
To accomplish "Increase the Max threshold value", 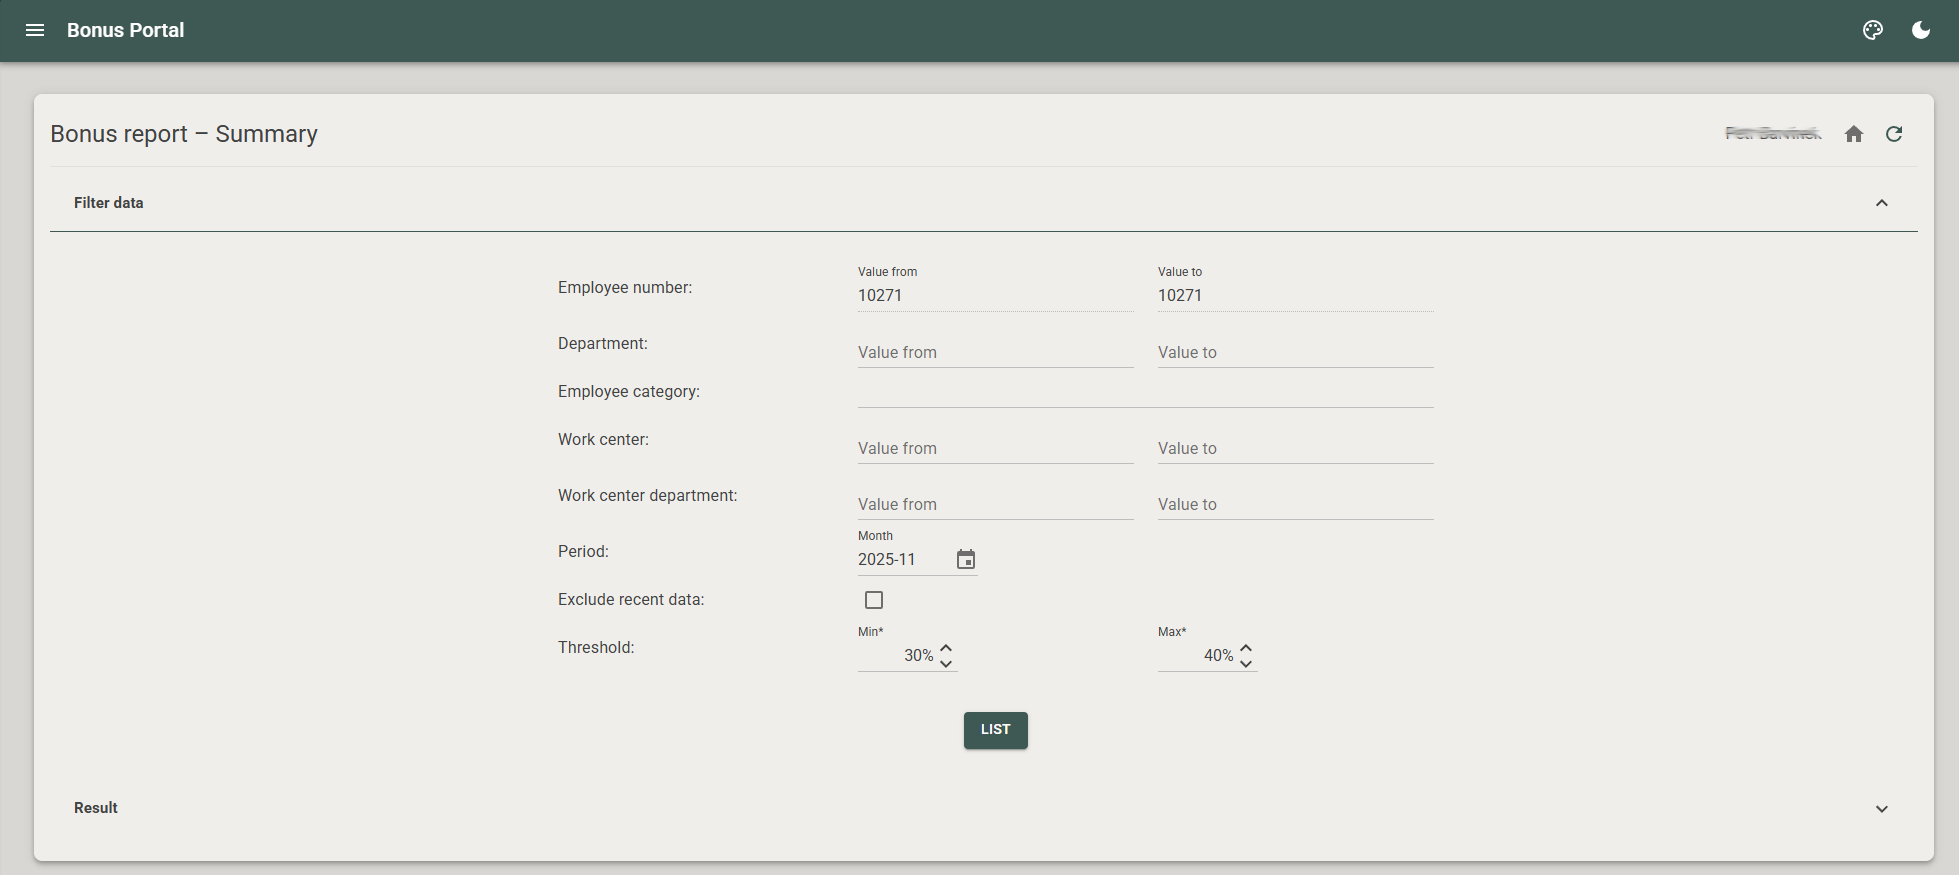I will click(x=1246, y=648).
